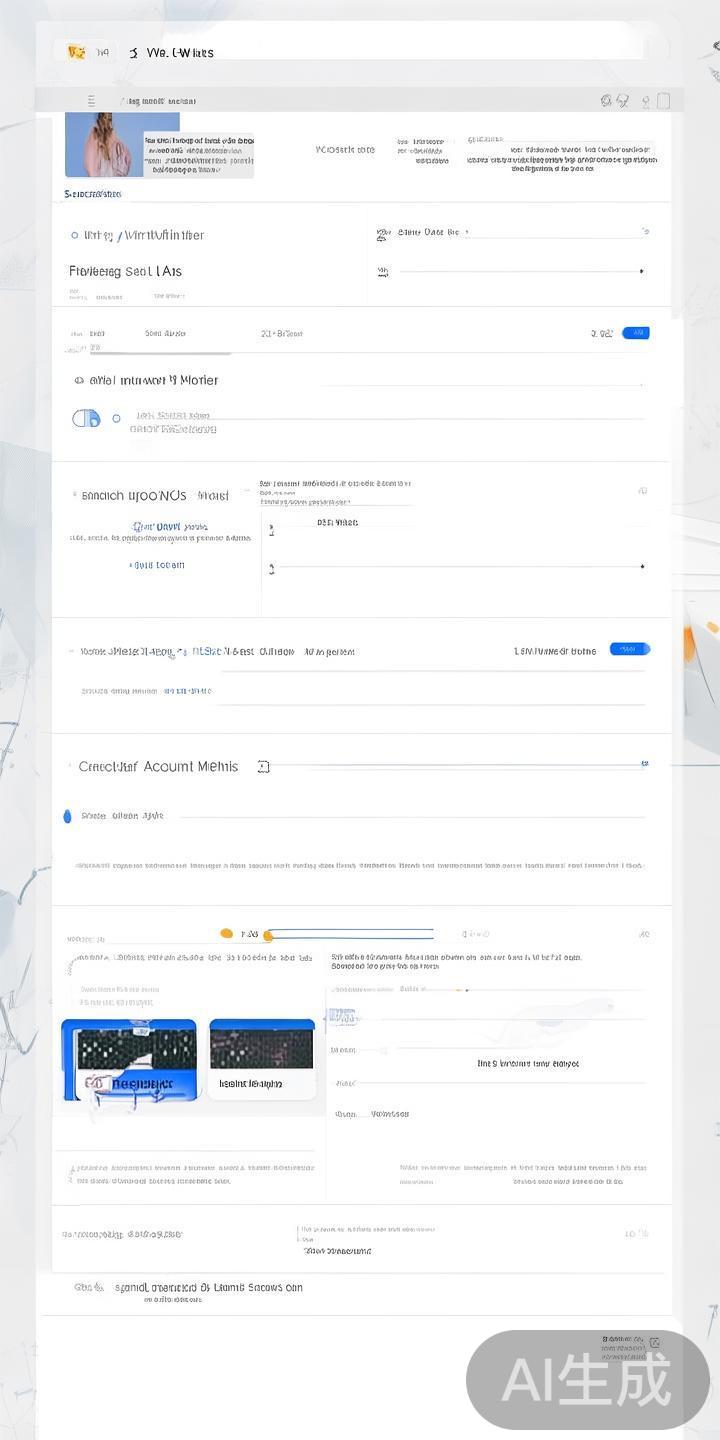Click the round icon at the toolbar's right side

coord(606,101)
